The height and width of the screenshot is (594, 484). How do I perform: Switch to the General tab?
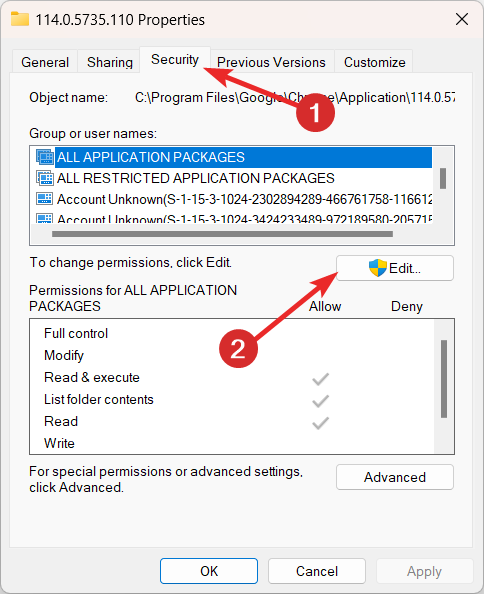[45, 62]
